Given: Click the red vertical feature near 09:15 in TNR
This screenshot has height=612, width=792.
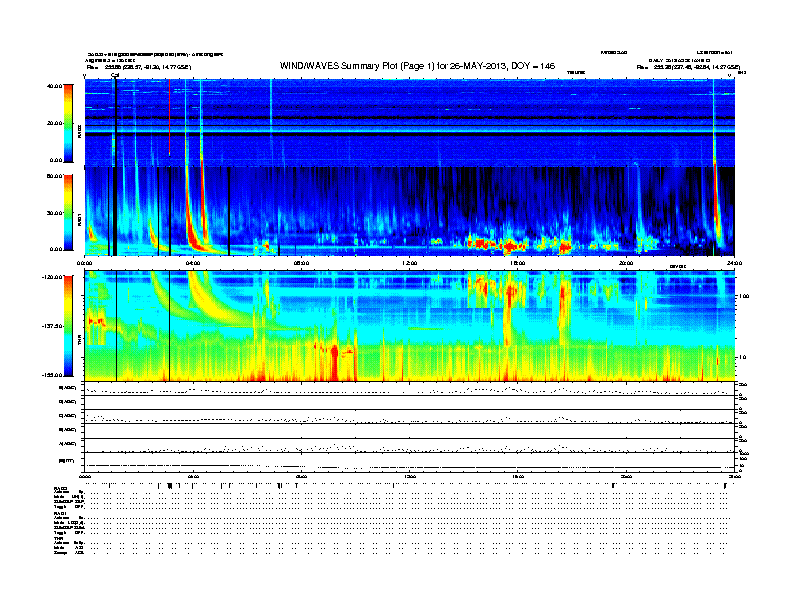Looking at the screenshot, I should (334, 363).
